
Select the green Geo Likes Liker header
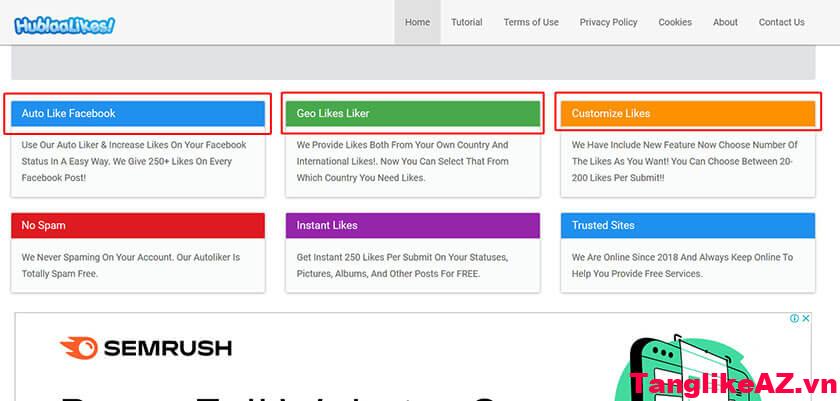(413, 114)
